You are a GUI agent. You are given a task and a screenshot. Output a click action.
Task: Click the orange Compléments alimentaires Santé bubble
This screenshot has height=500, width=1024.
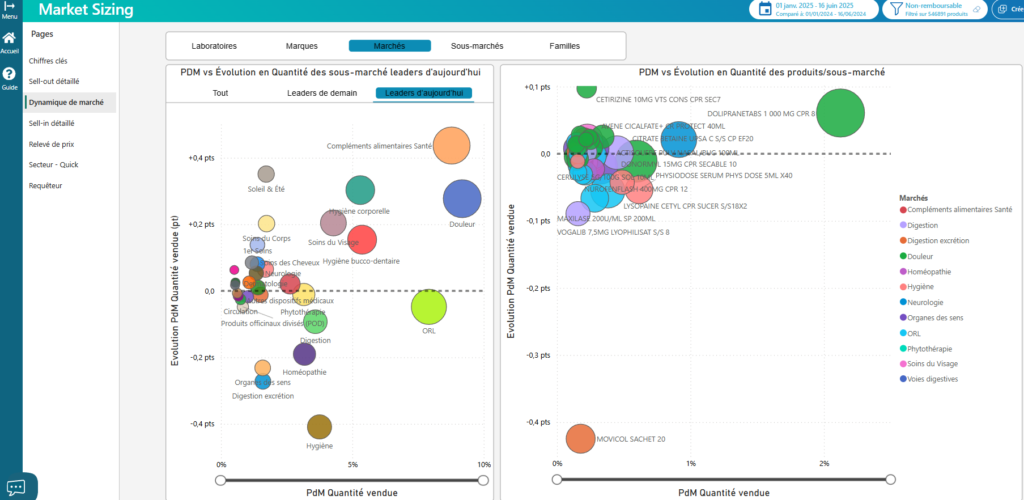pos(452,146)
